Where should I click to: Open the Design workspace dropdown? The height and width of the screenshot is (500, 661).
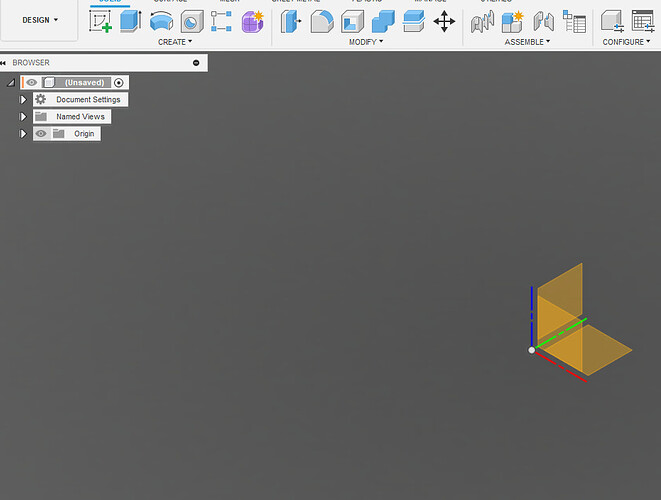pos(40,20)
